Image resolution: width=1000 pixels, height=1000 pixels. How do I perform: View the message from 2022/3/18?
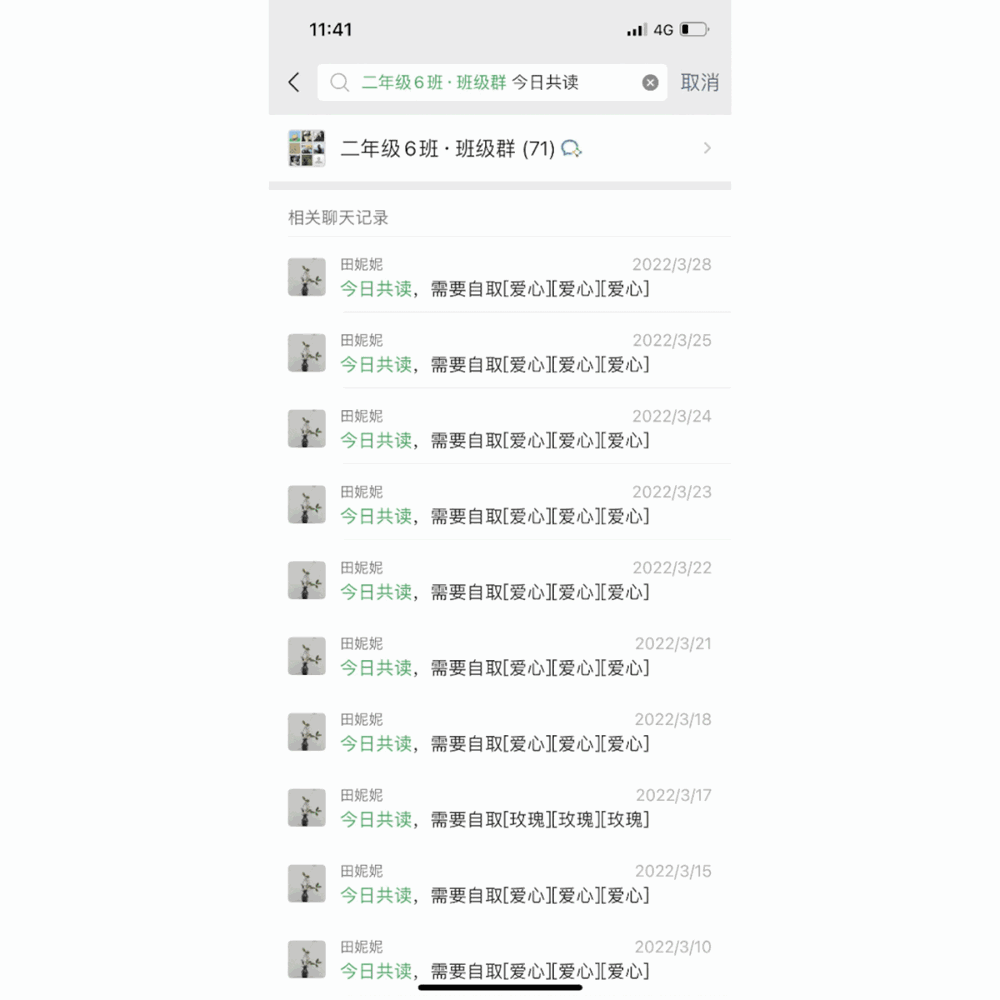coord(500,732)
